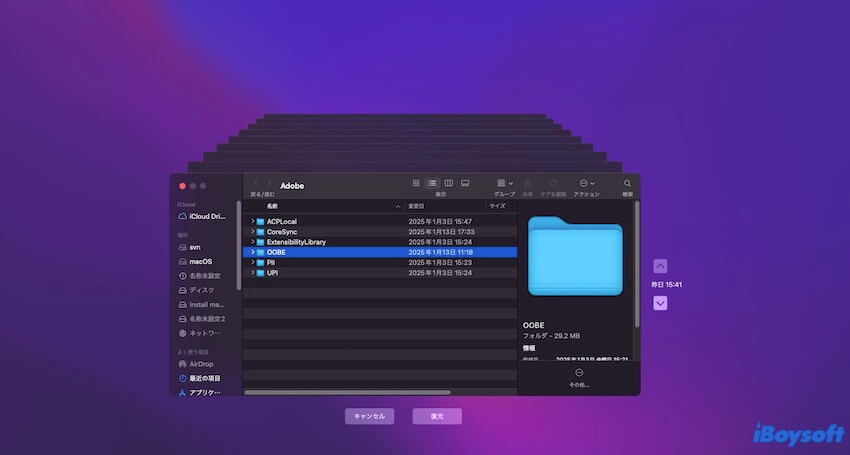Click the large OOBE folder preview thumbnail
The image size is (850, 455).
tap(575, 256)
